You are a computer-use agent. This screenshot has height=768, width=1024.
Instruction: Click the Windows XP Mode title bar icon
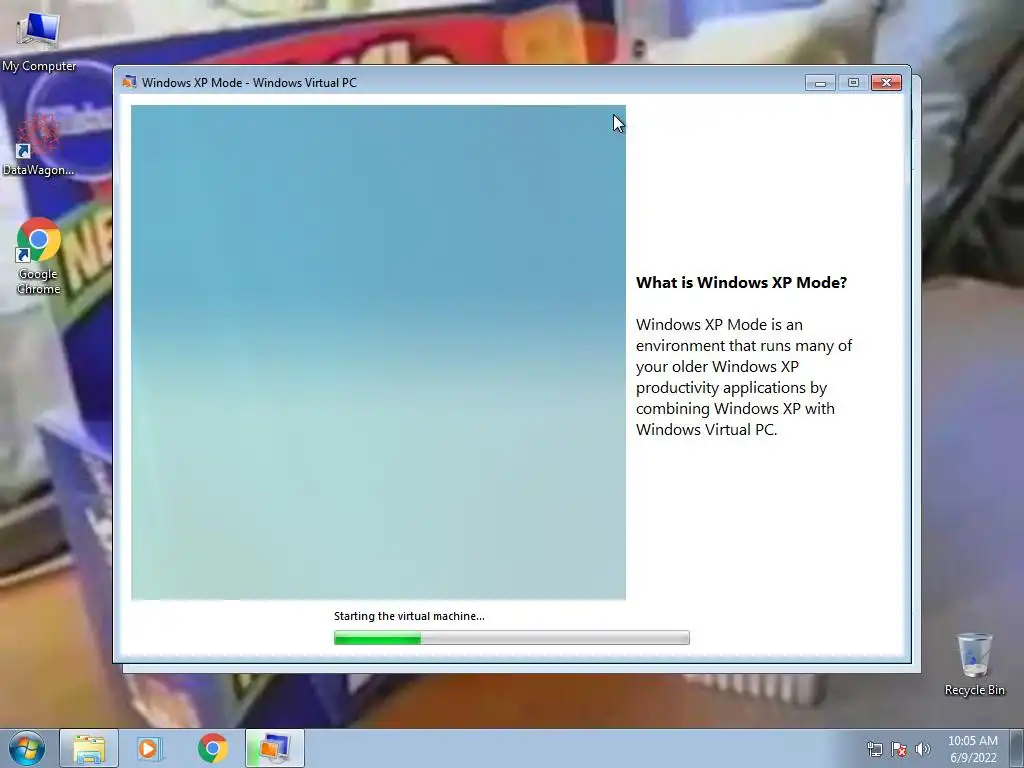tap(129, 82)
